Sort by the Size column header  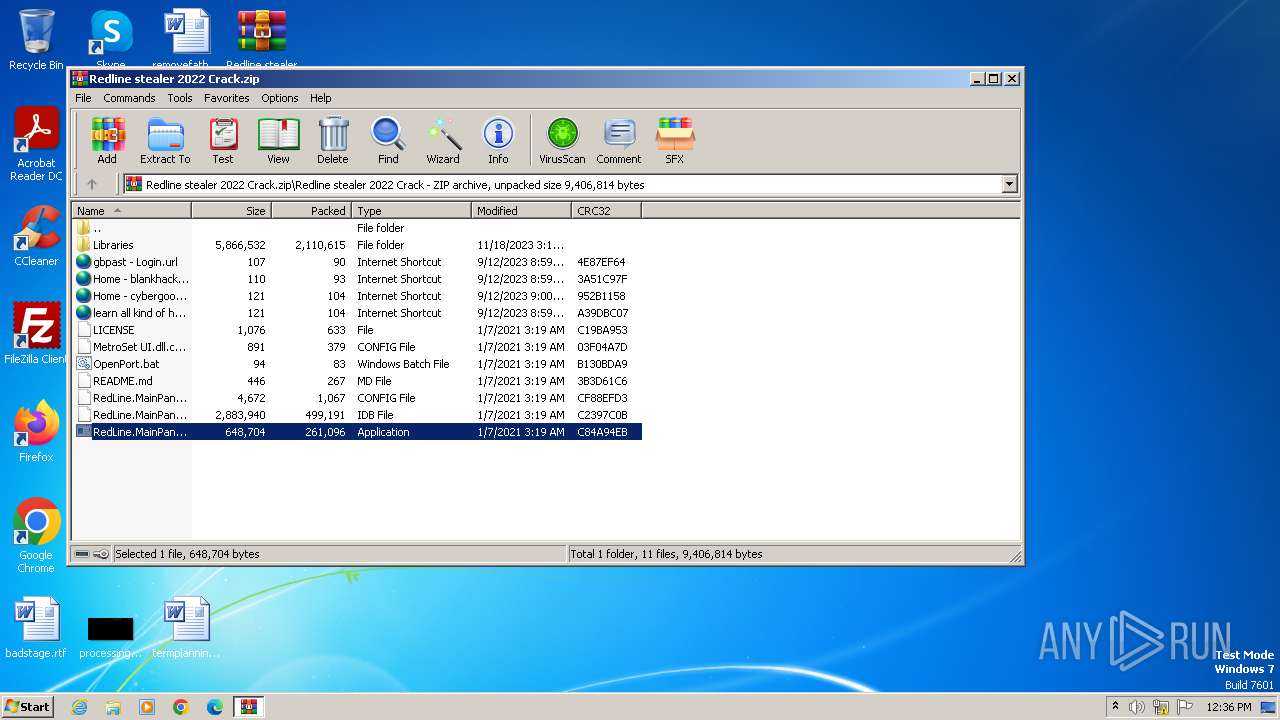[x=232, y=211]
